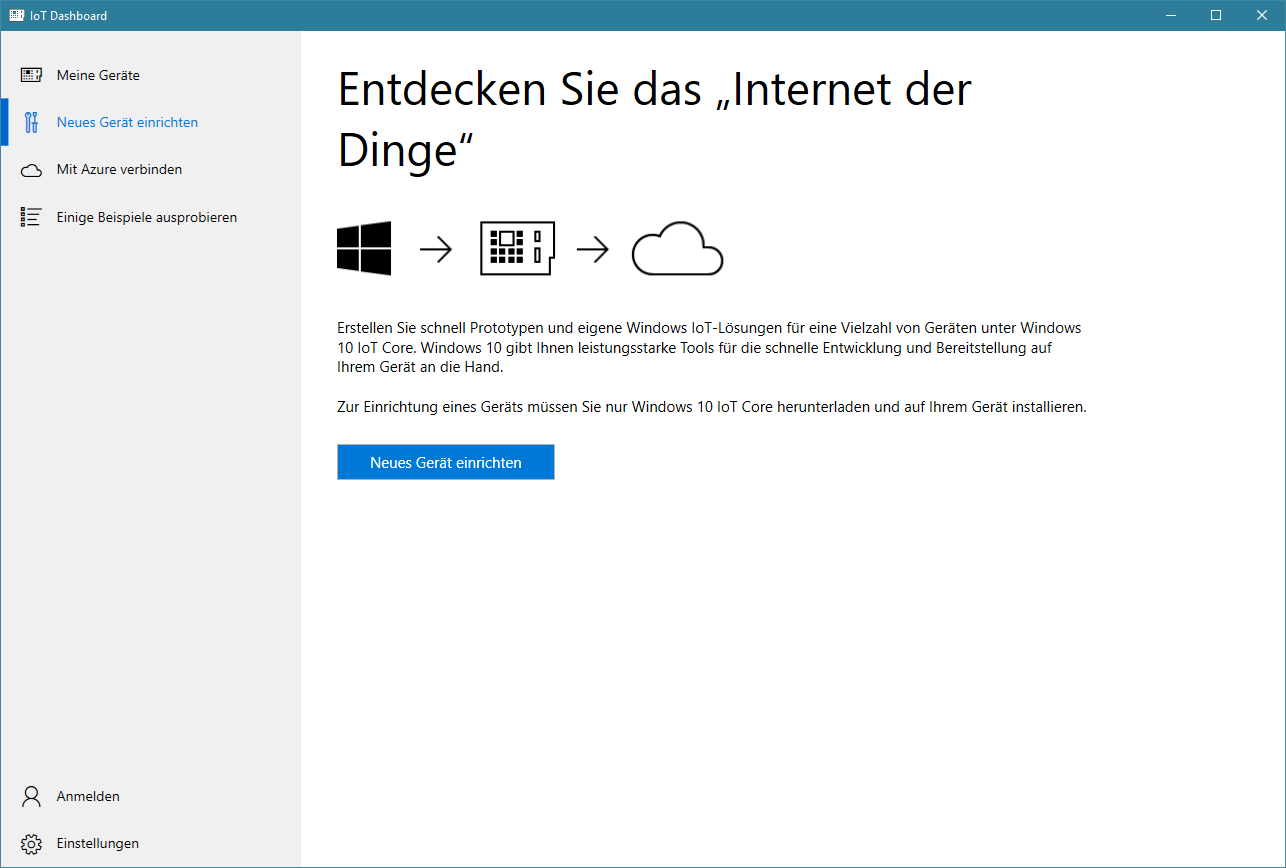Select Neues Gerät einrichten in the sidebar

tap(127, 122)
